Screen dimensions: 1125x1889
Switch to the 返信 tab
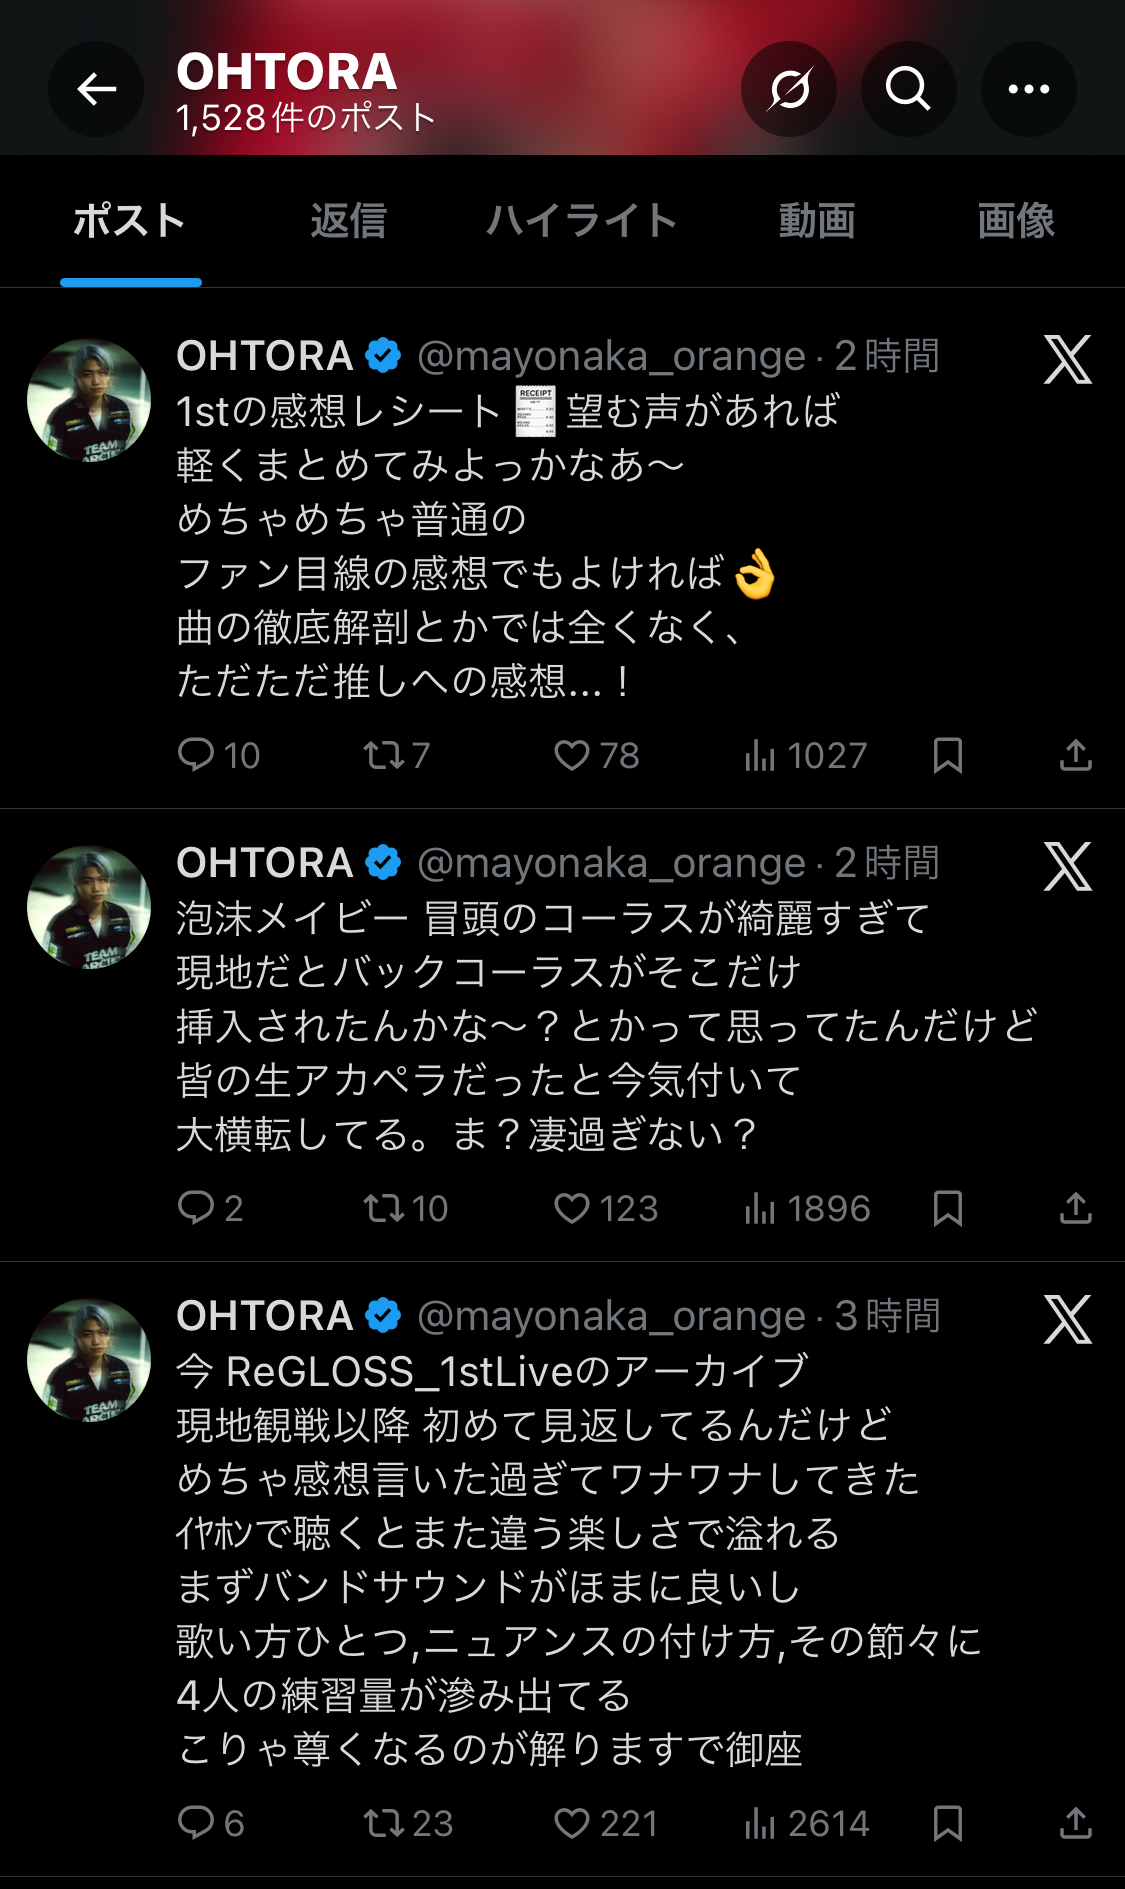pyautogui.click(x=348, y=221)
